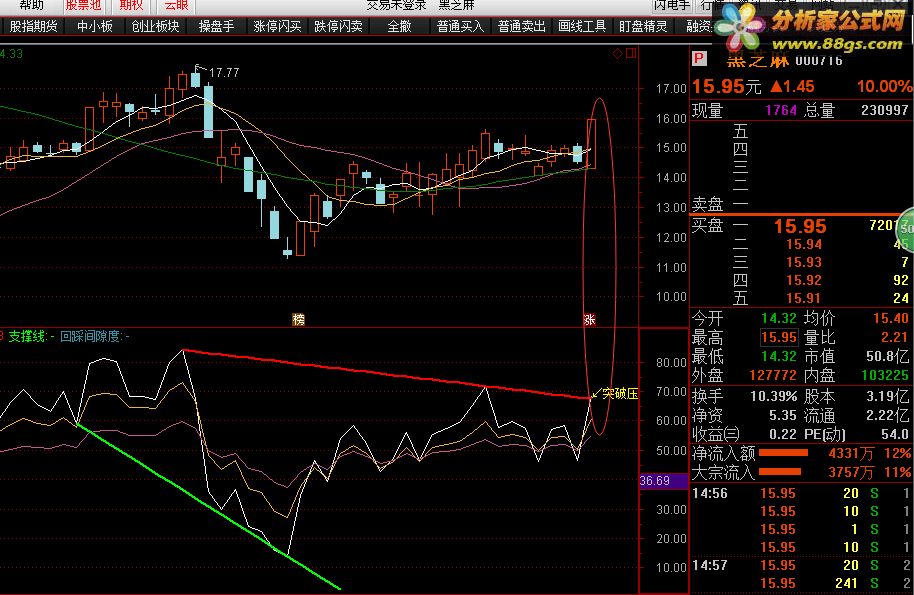Click the 股本 value 3.19亿

[887, 397]
